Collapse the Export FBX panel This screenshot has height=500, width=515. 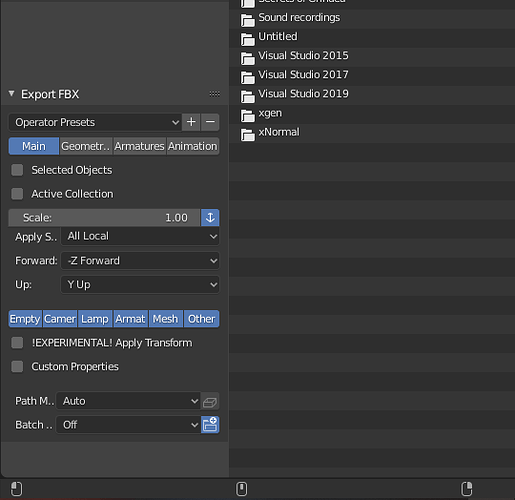[12, 94]
